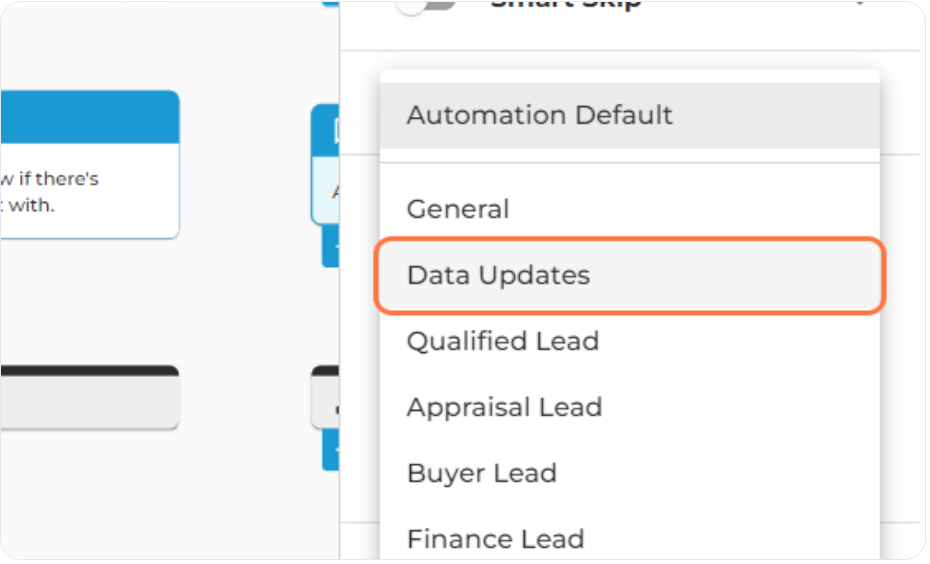Click the Smart Skip label text

566,5
